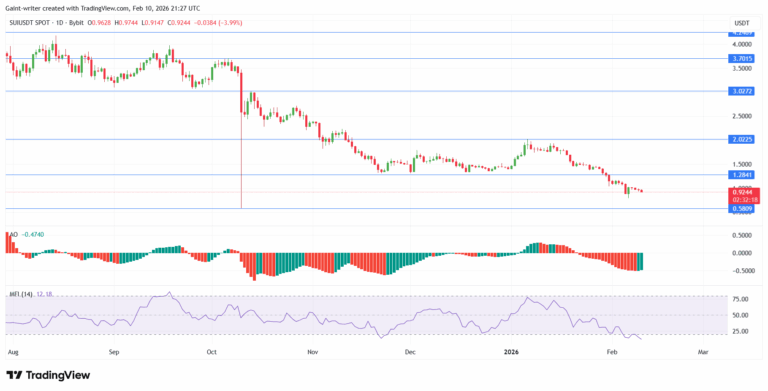Click the 2.5000 price axis label
This screenshot has height=391, width=768.
(742, 117)
